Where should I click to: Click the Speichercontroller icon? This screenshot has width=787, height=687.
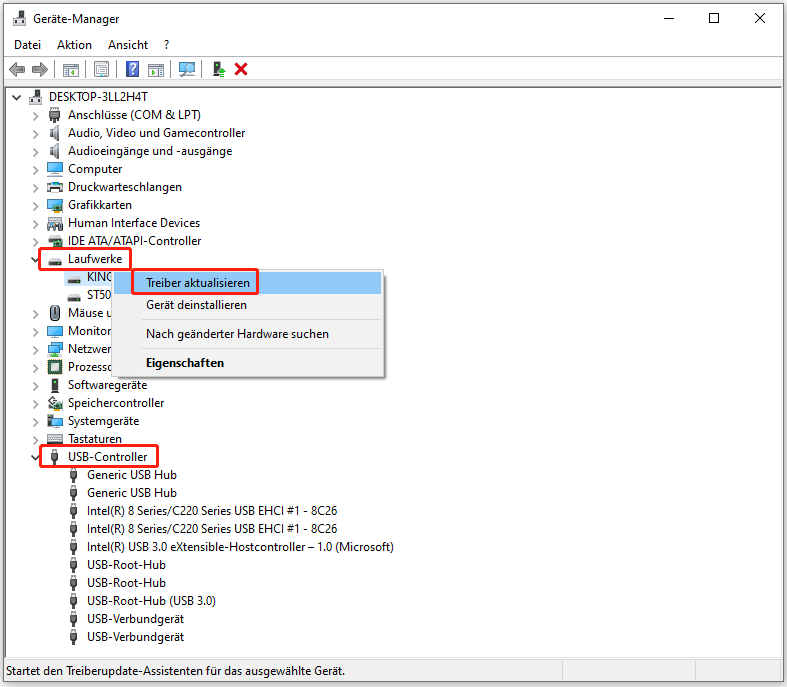click(x=55, y=403)
